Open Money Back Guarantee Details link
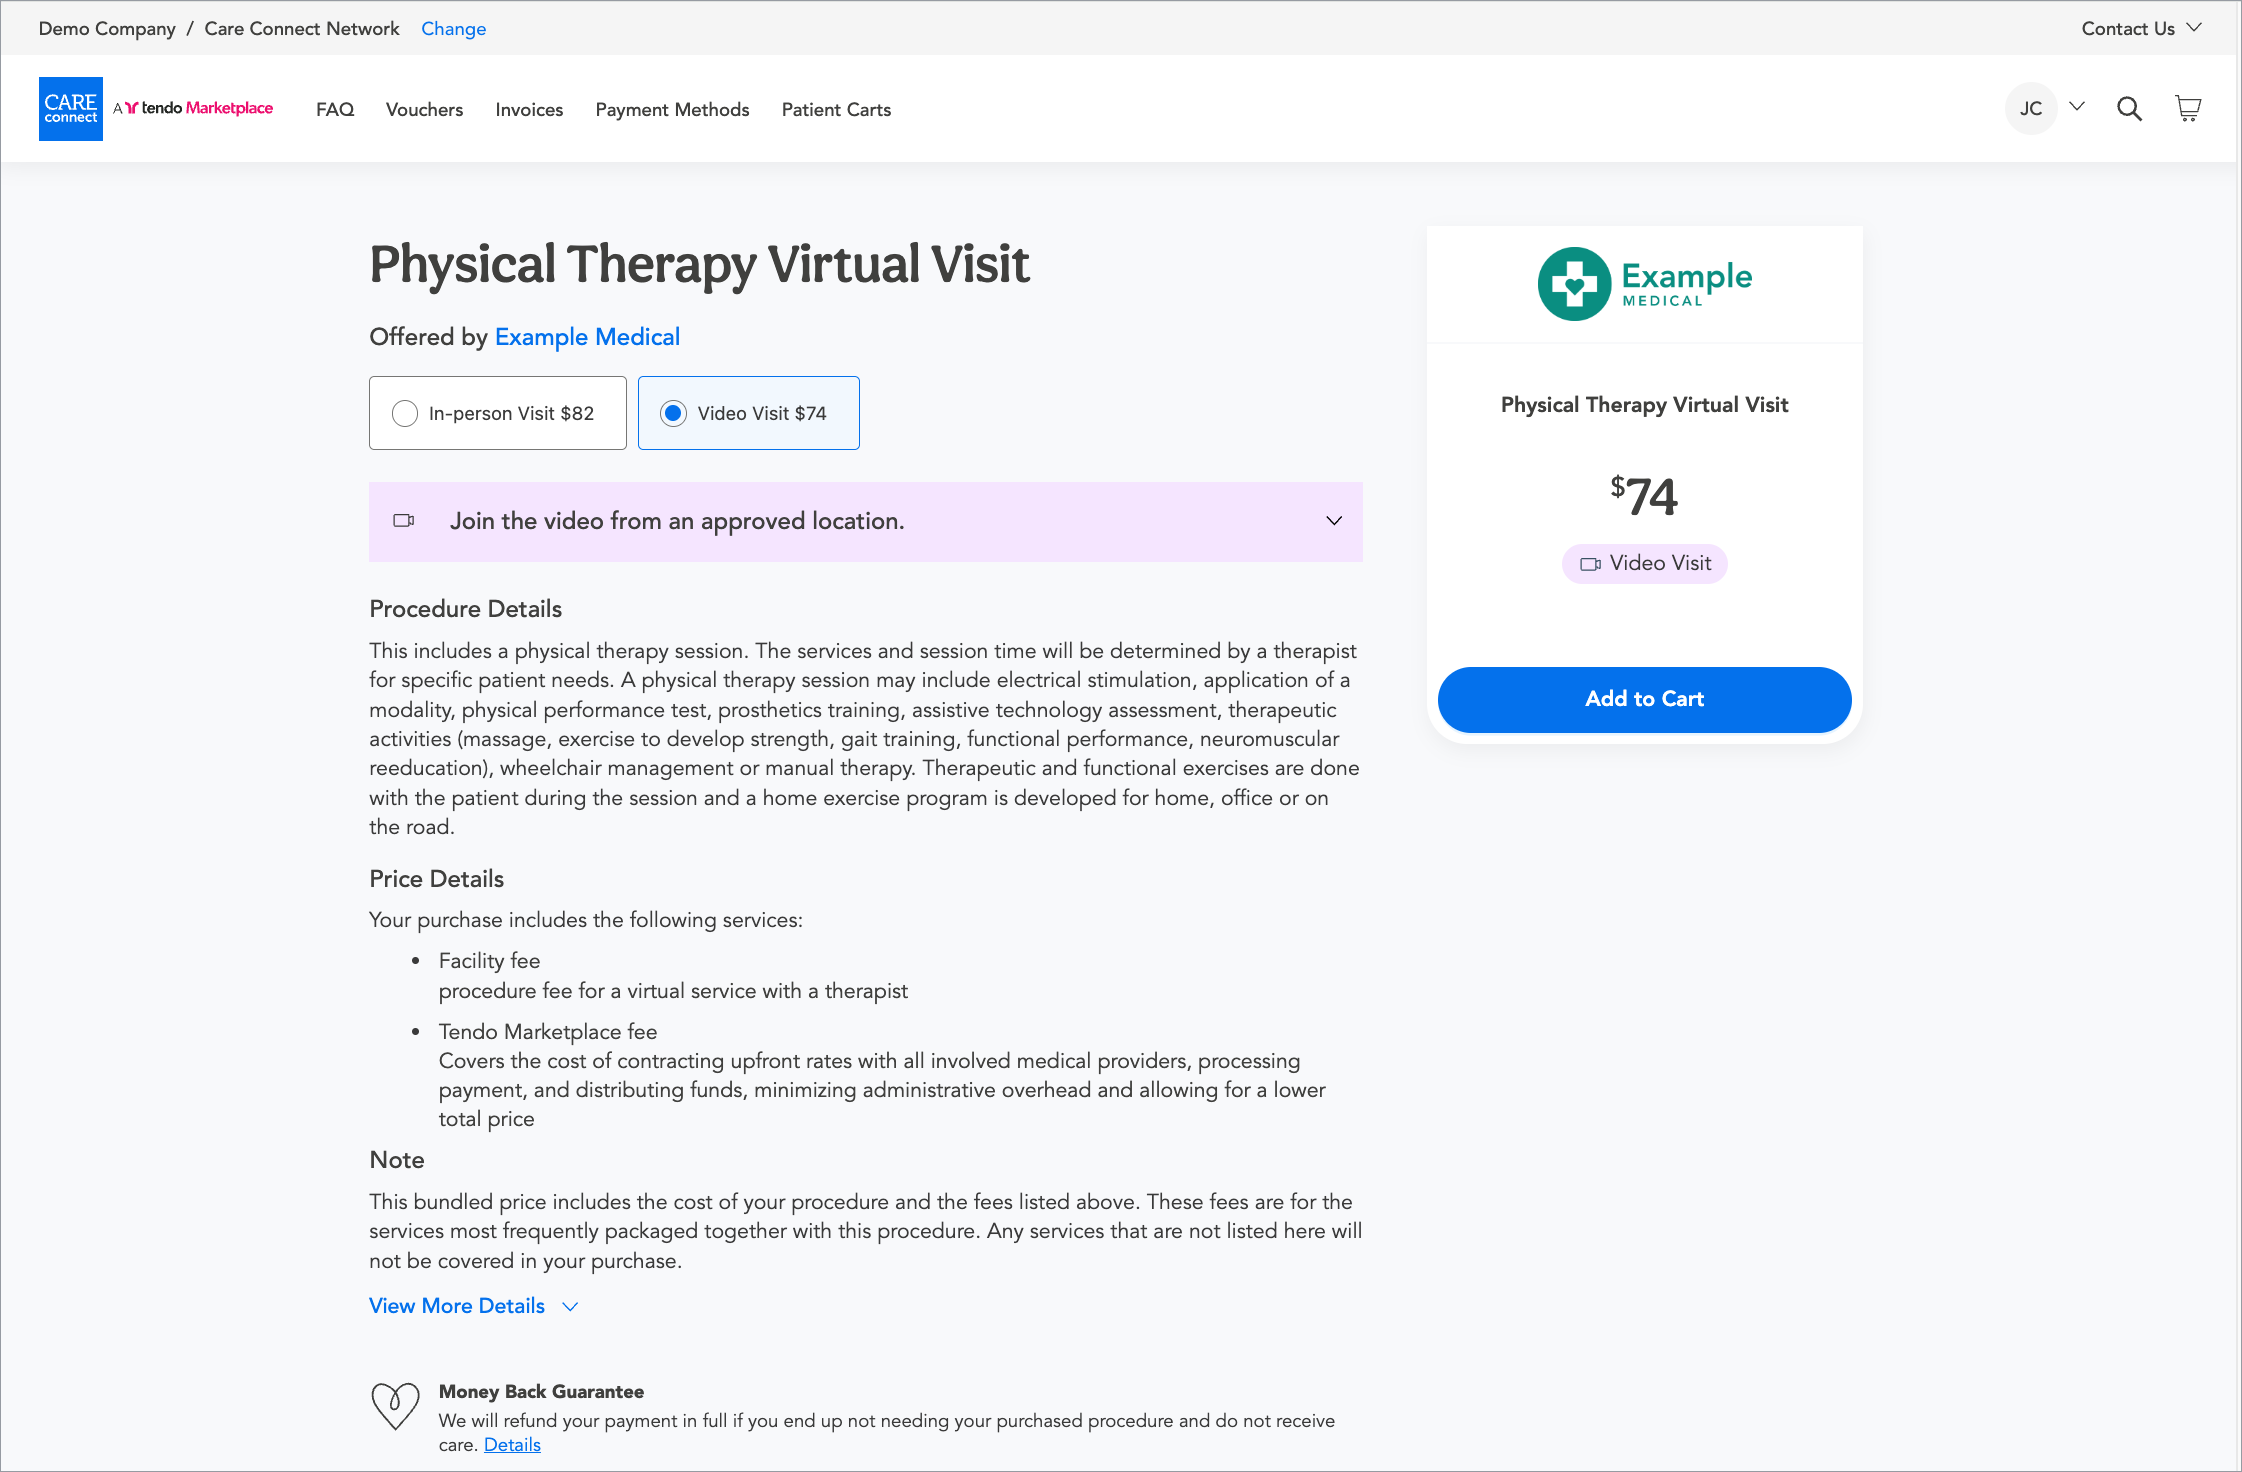Viewport: 2242px width, 1472px height. [x=512, y=1445]
